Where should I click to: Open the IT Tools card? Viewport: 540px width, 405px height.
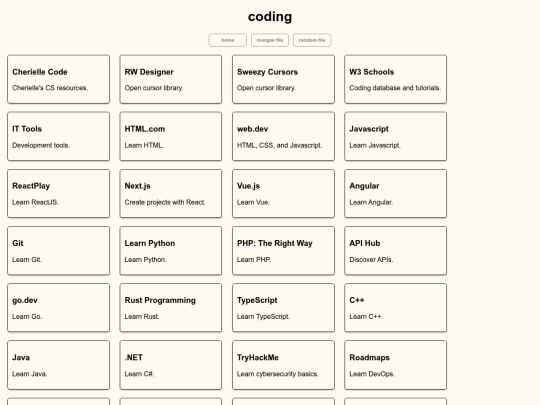tap(59, 136)
